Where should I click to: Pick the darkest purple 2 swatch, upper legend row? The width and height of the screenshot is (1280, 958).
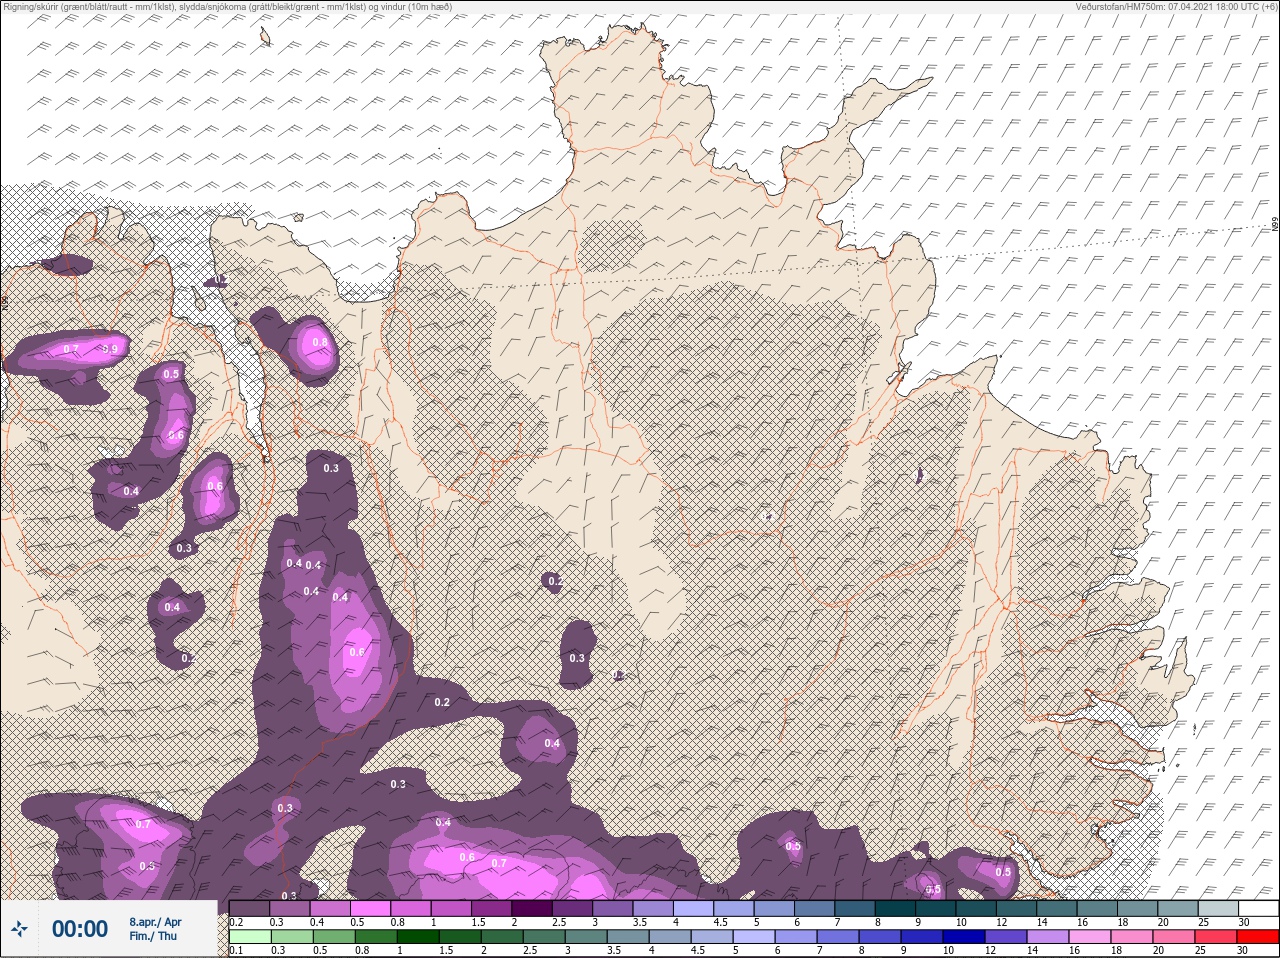coord(534,908)
